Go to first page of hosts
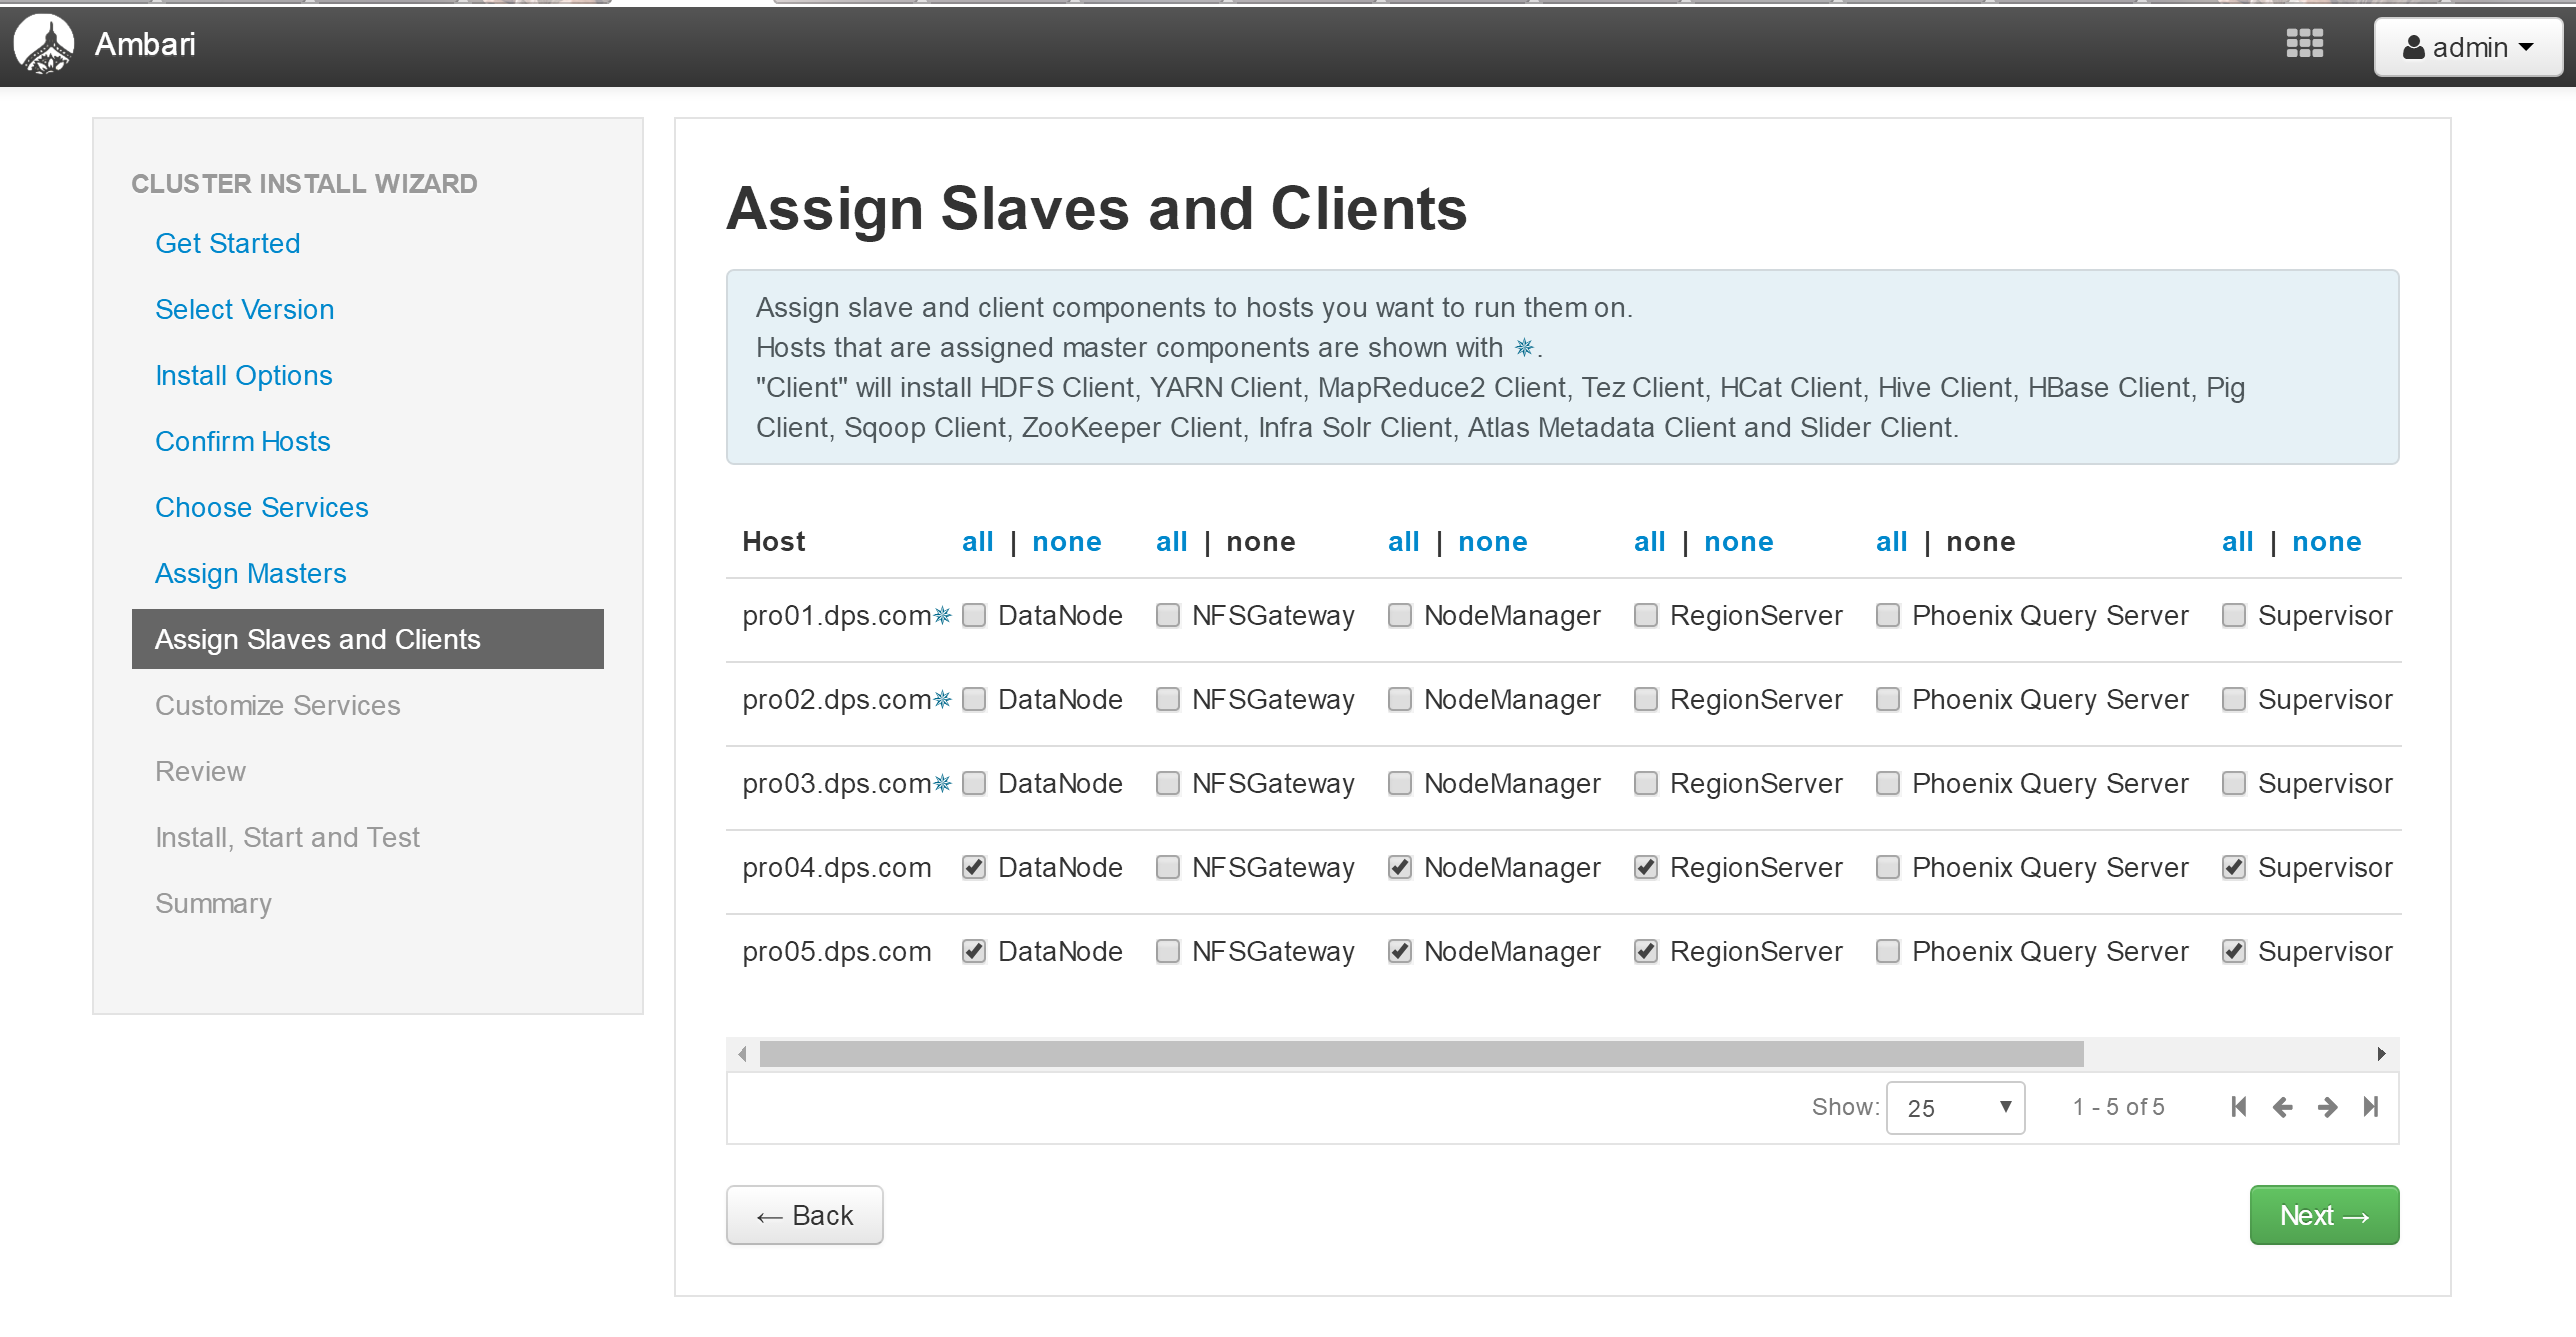 (2239, 1107)
